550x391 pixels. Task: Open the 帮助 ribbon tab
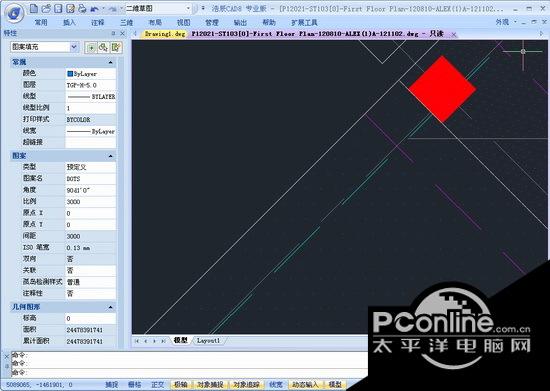[269, 22]
